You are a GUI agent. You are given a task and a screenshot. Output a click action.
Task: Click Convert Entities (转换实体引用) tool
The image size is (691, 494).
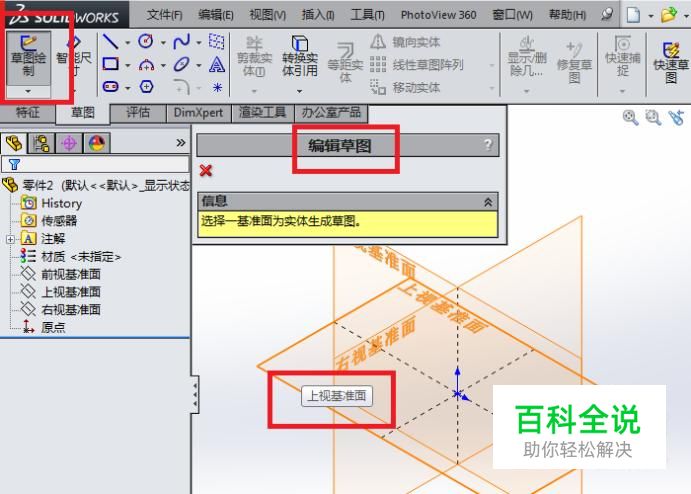[x=300, y=56]
